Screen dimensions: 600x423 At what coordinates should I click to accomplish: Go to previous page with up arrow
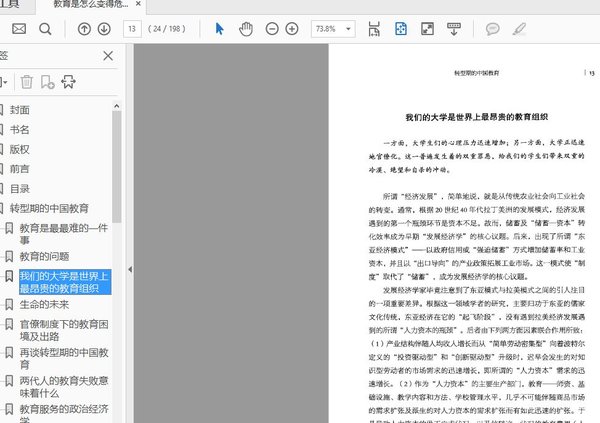82,29
